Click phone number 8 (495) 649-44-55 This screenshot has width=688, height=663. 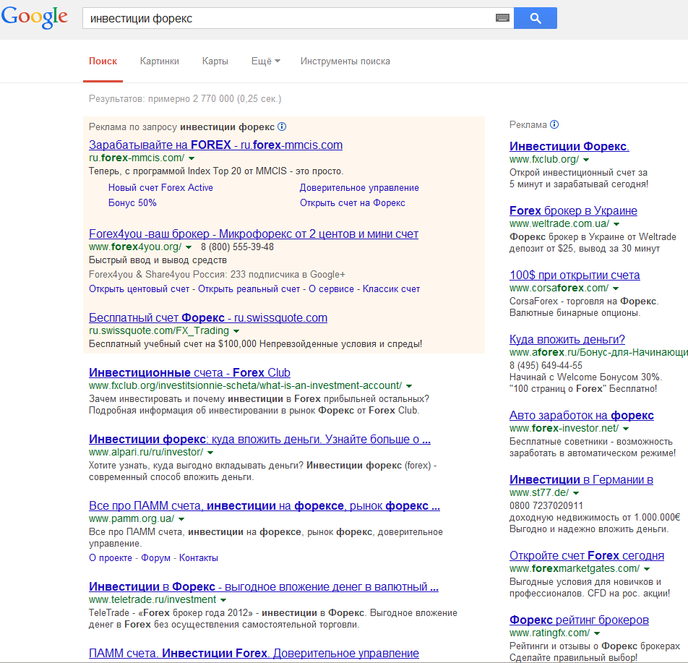click(x=546, y=366)
